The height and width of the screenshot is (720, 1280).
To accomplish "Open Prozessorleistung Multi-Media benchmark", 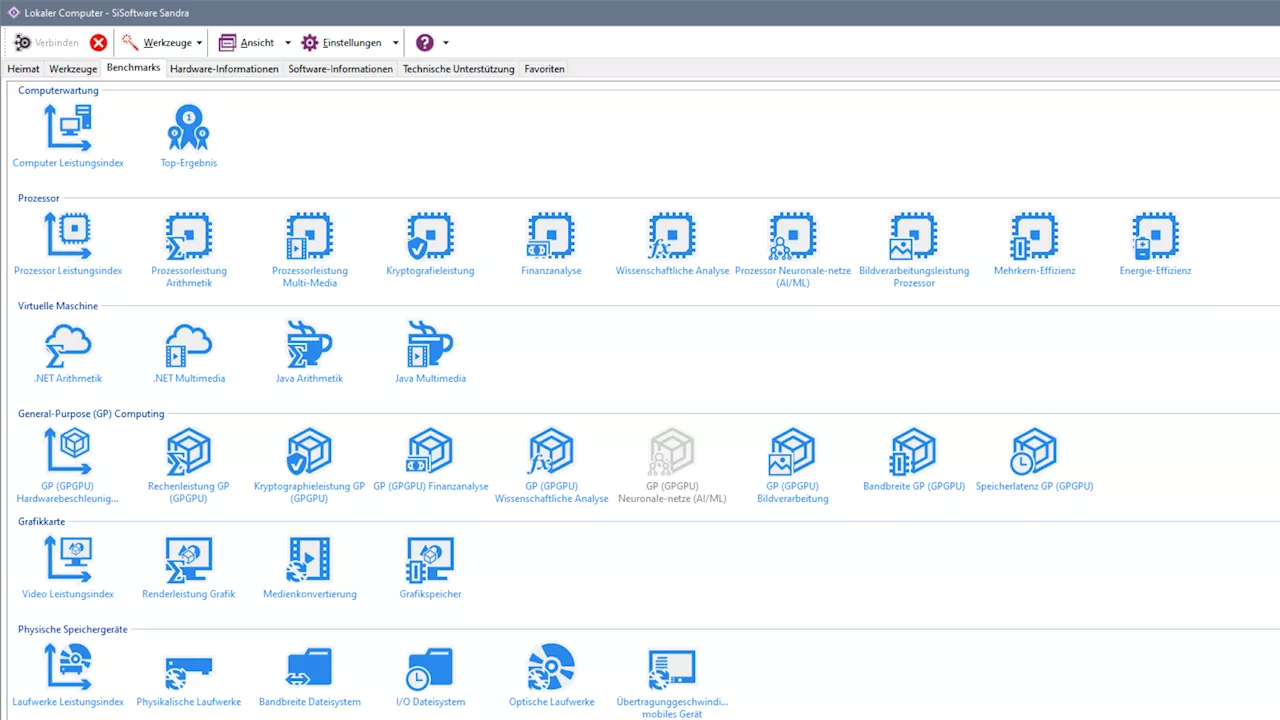I will [x=310, y=250].
